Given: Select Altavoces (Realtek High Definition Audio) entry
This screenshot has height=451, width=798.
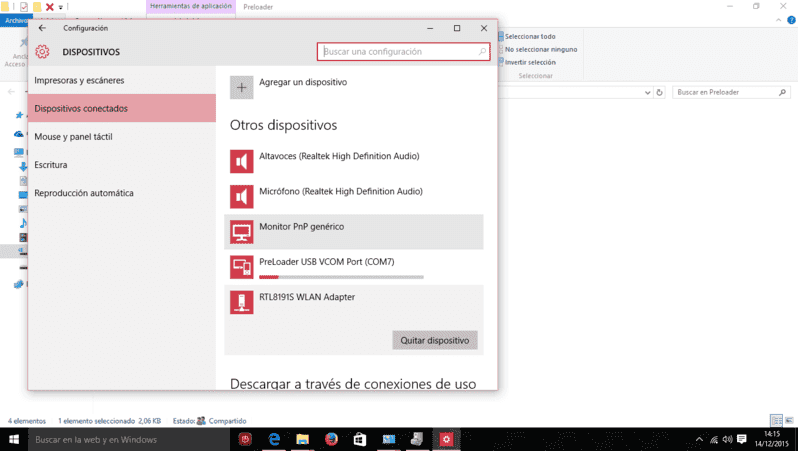Looking at the screenshot, I should click(x=354, y=161).
